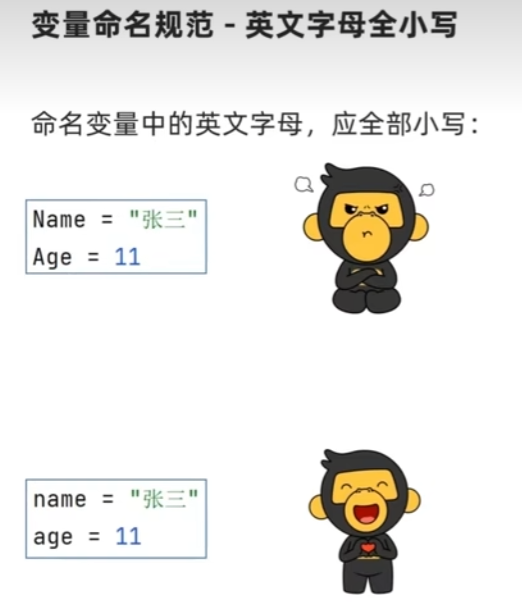Click the slide title 变量命名规范
This screenshot has width=522, height=609.
tap(123, 24)
